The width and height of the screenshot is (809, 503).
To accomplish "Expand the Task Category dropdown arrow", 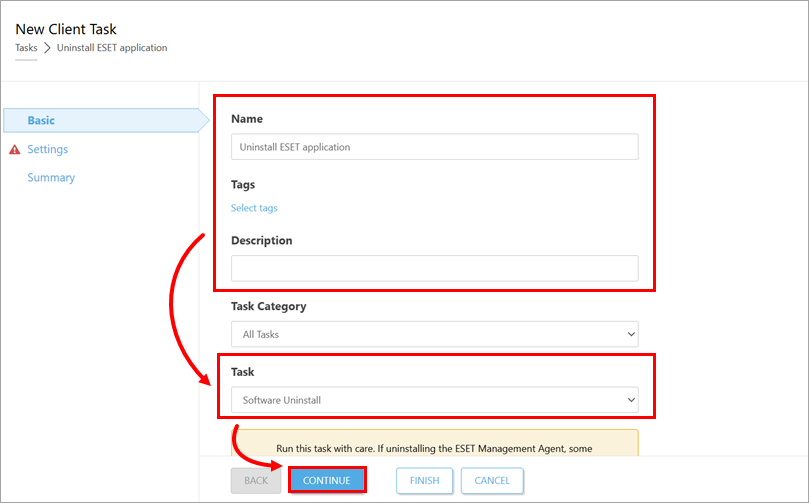I will pos(630,334).
